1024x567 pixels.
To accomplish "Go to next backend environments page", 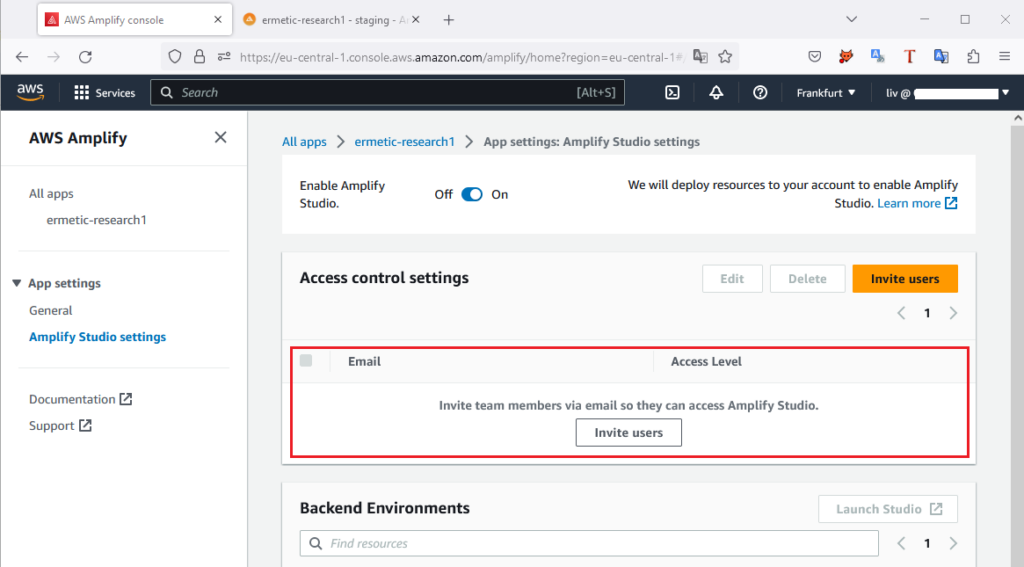I will 953,543.
